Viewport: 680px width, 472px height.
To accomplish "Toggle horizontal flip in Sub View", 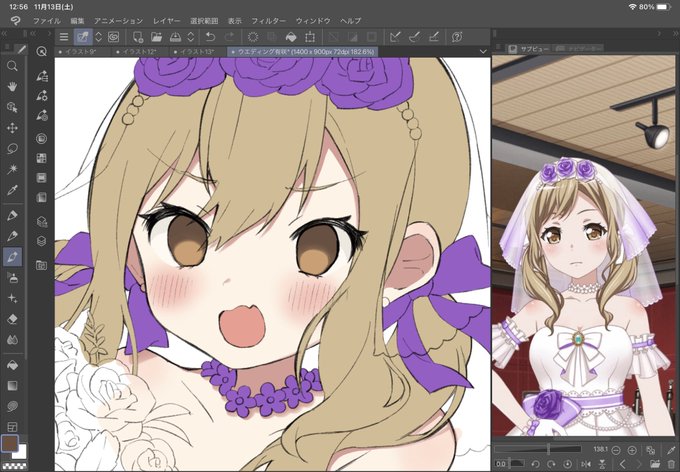I will click(x=586, y=464).
